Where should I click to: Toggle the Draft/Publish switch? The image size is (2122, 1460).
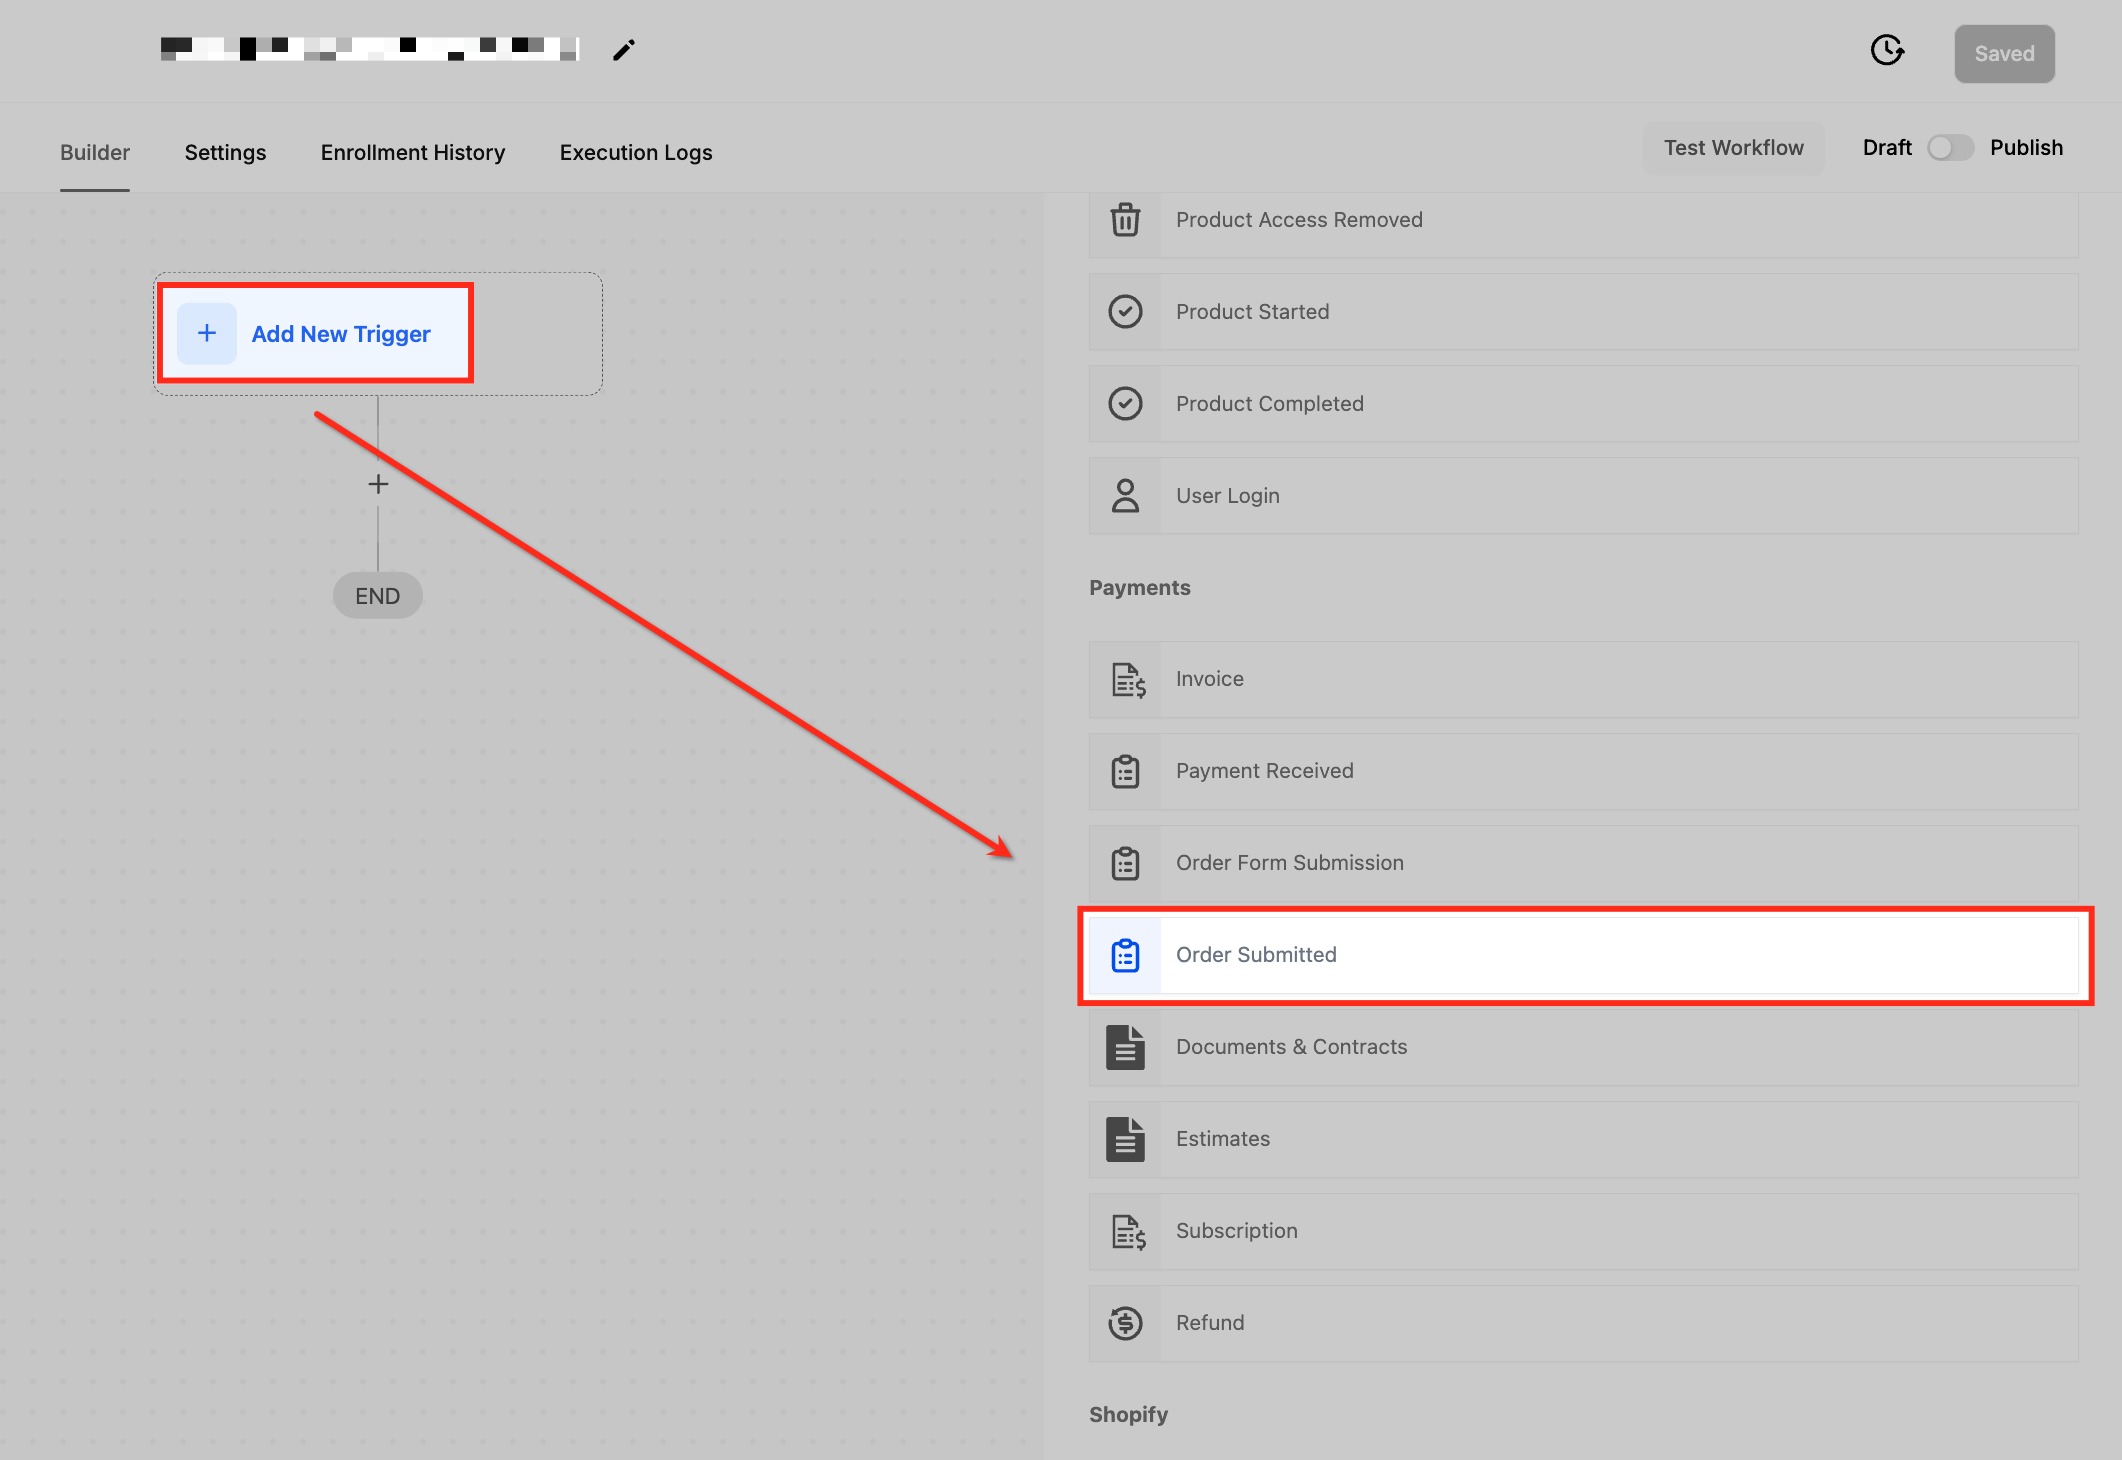click(1949, 148)
